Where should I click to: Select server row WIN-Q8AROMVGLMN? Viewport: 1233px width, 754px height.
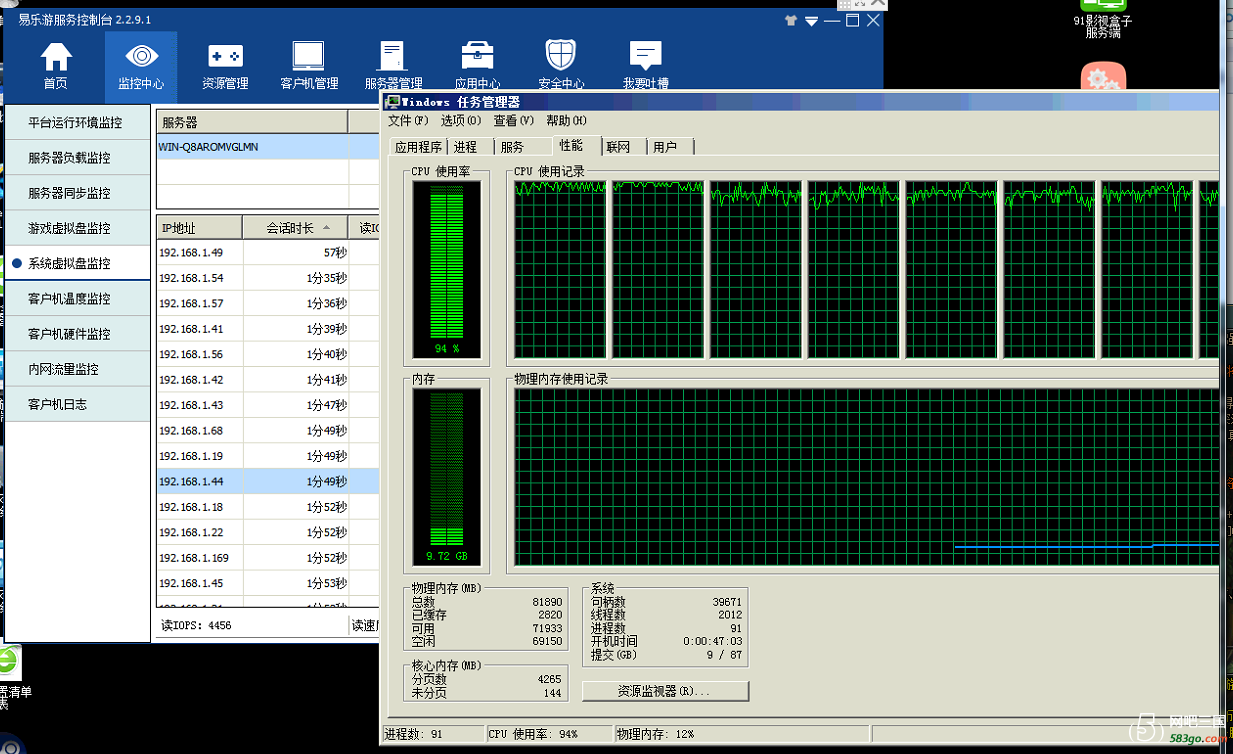point(268,147)
